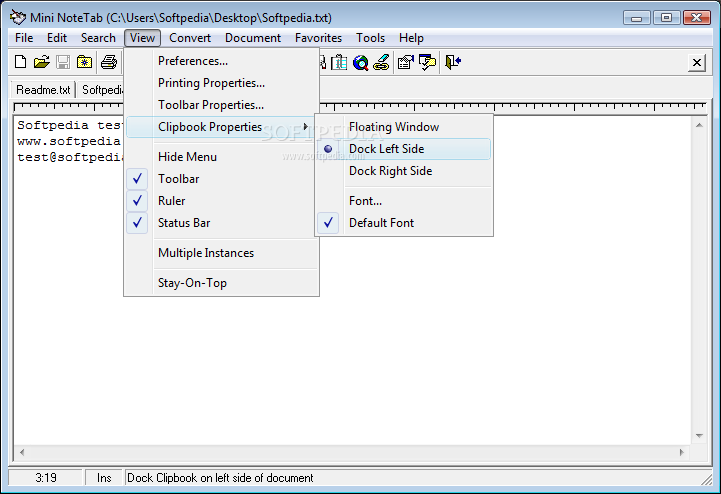Click the status hint about docking Clipbook
The width and height of the screenshot is (721, 494).
pyautogui.click(x=220, y=478)
